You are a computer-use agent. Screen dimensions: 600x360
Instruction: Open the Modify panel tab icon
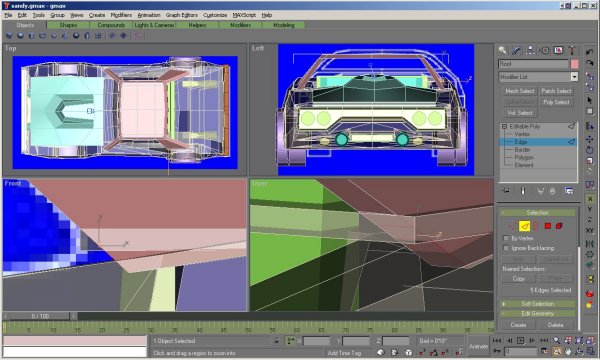click(516, 50)
